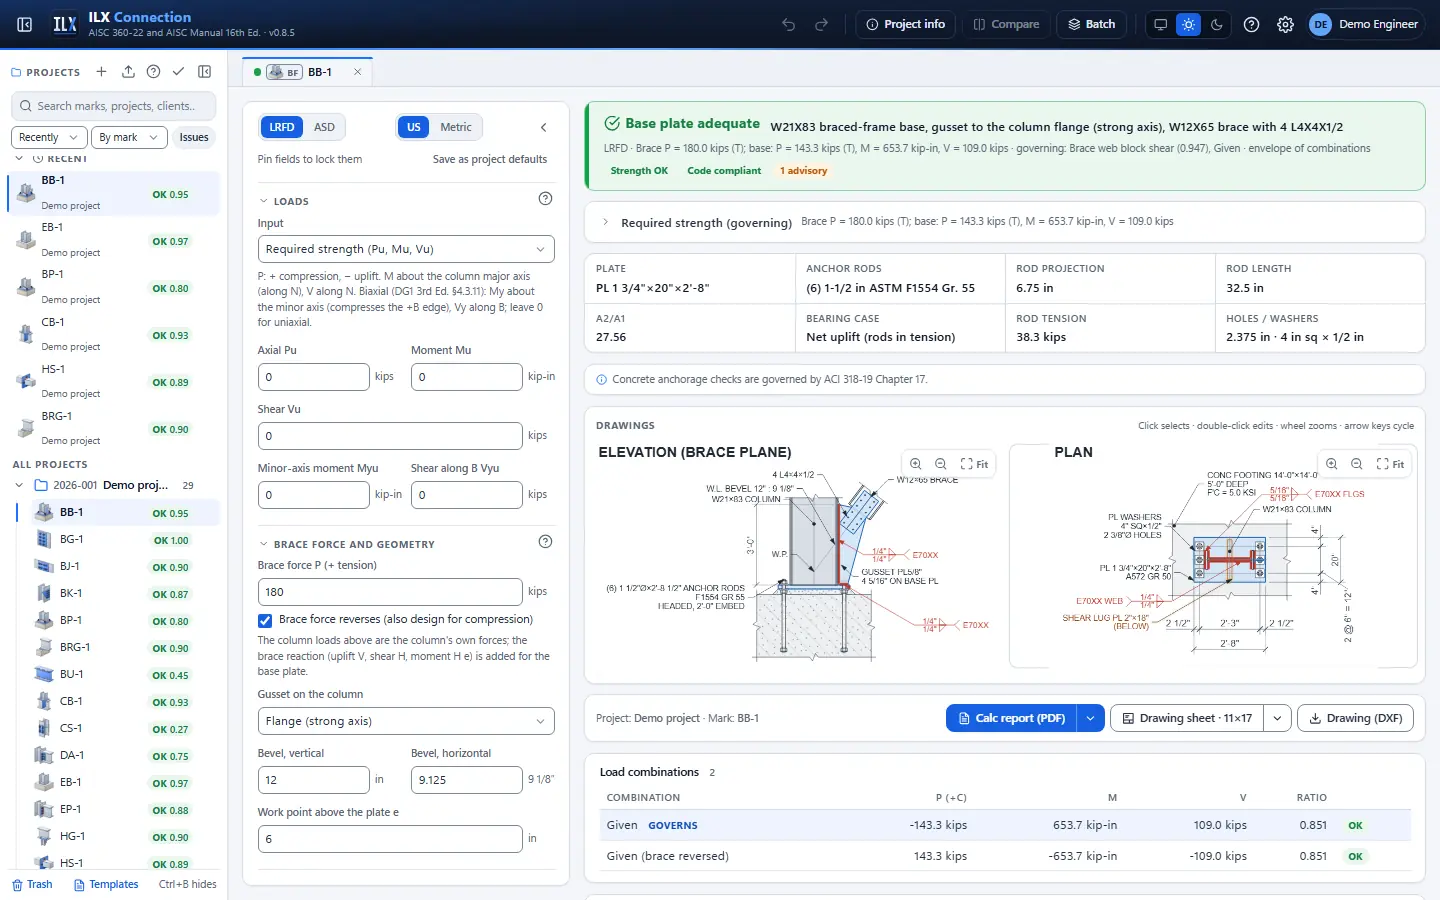Collapse the app sidebar using the top-left panel icon
The width and height of the screenshot is (1440, 900).
[25, 24]
